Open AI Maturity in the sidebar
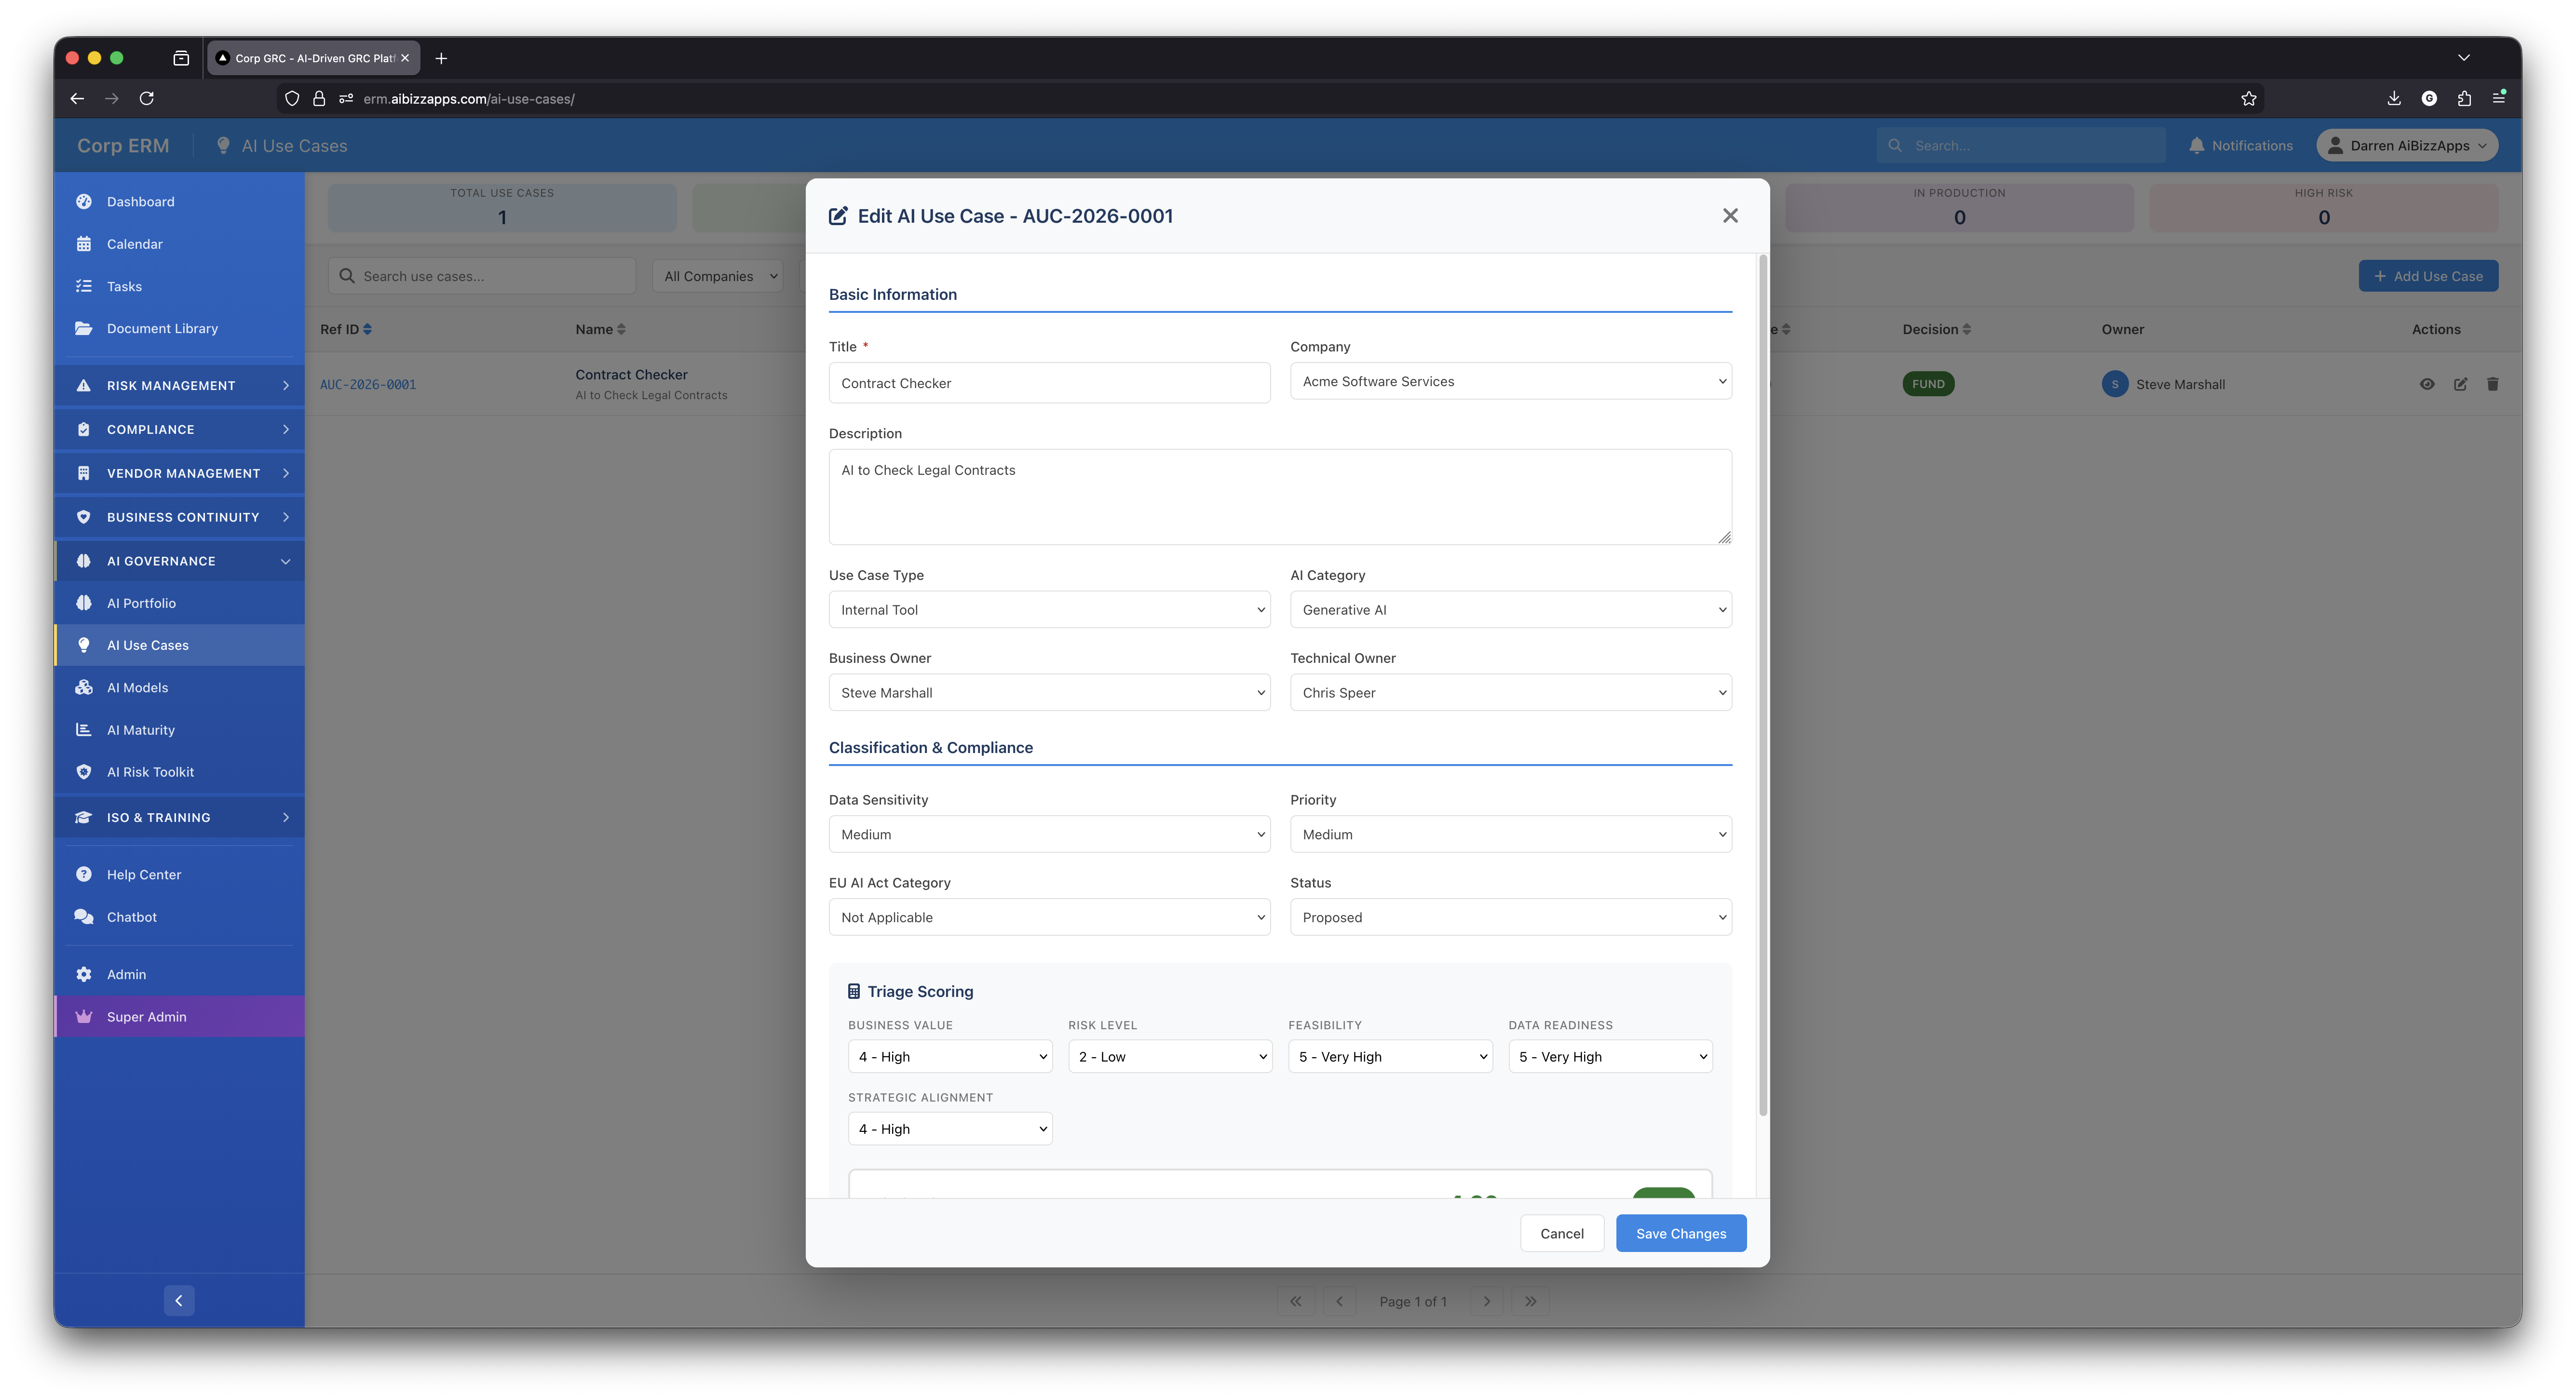The width and height of the screenshot is (2576, 1399). tap(140, 729)
